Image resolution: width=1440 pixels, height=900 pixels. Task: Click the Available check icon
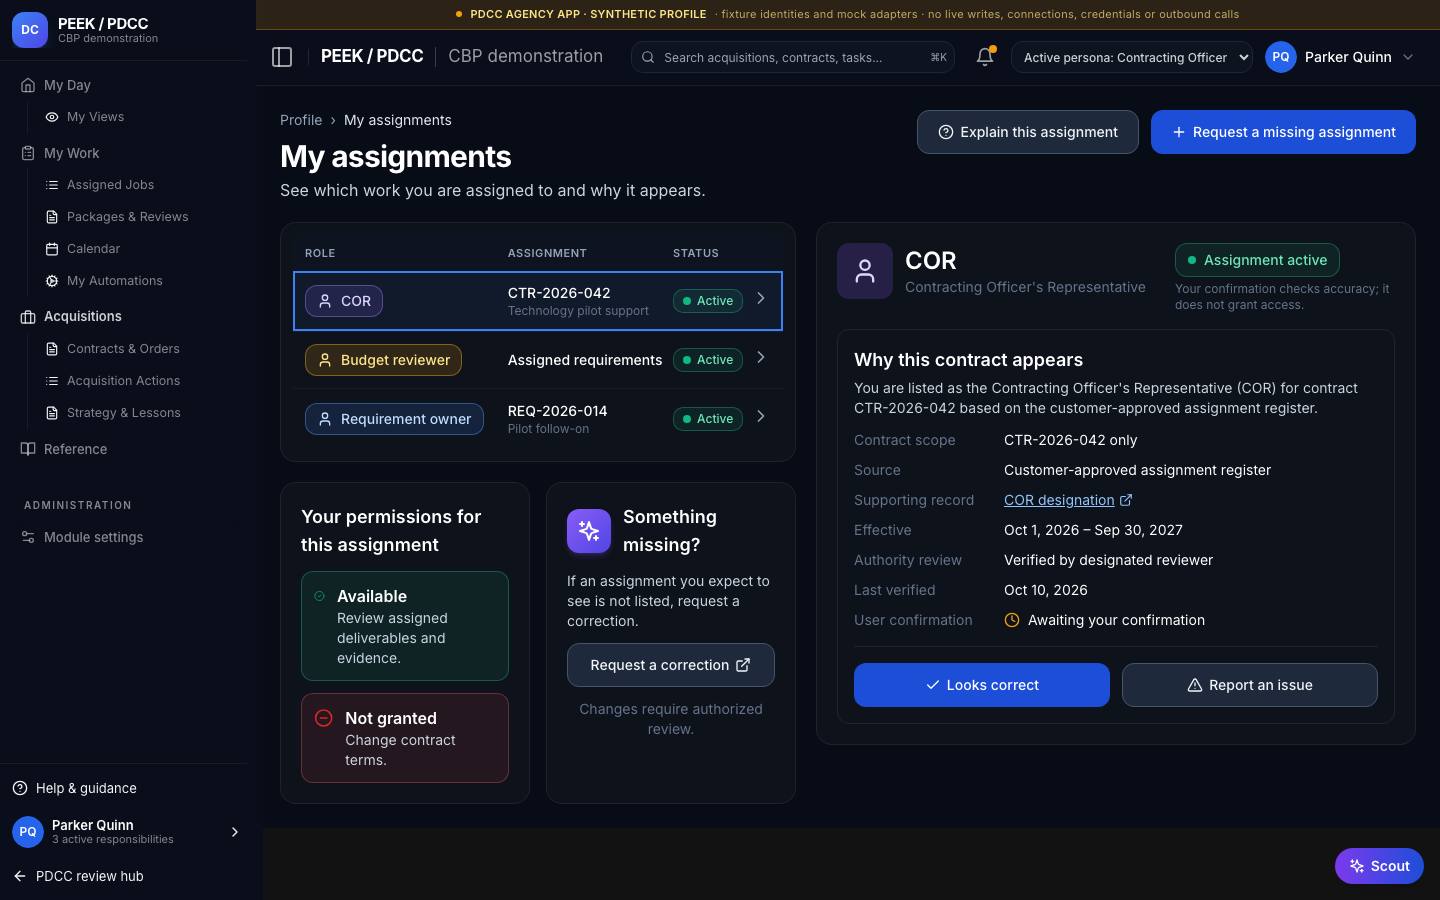coord(320,596)
